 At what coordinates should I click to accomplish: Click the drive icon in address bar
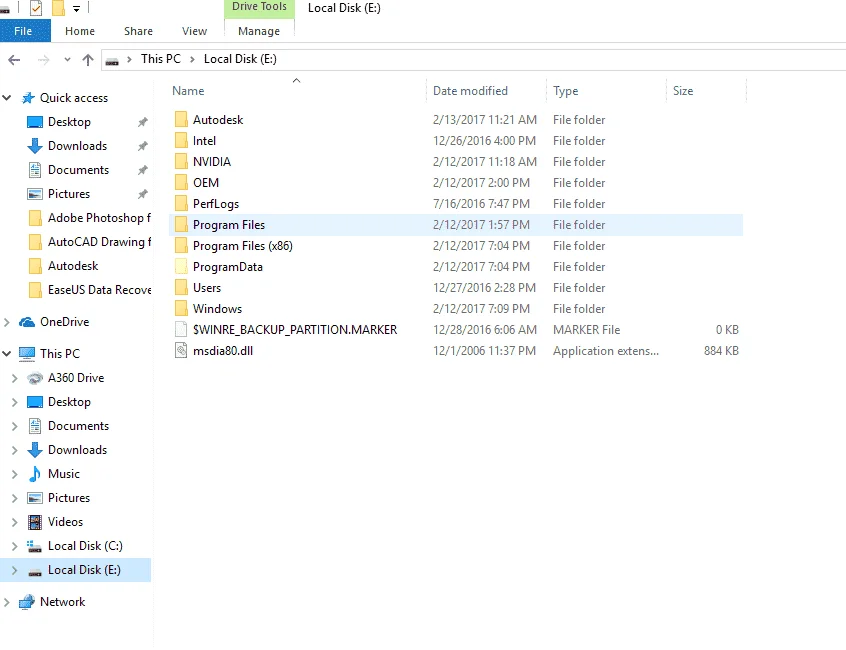click(112, 60)
